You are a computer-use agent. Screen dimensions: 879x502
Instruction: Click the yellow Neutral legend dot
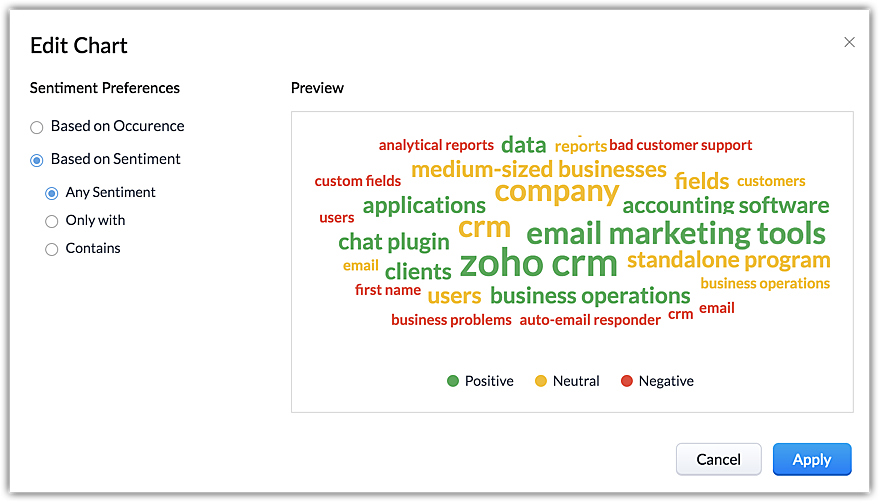541,381
